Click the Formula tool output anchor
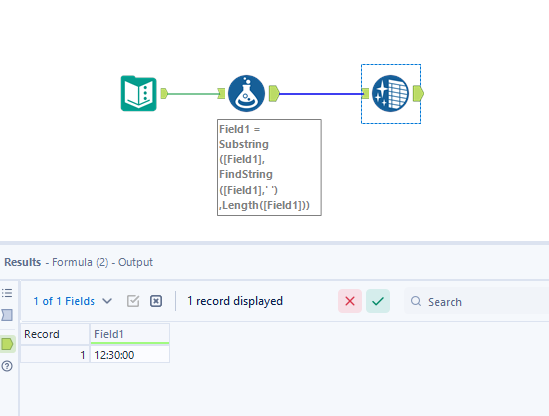This screenshot has height=416, width=549. (274, 93)
